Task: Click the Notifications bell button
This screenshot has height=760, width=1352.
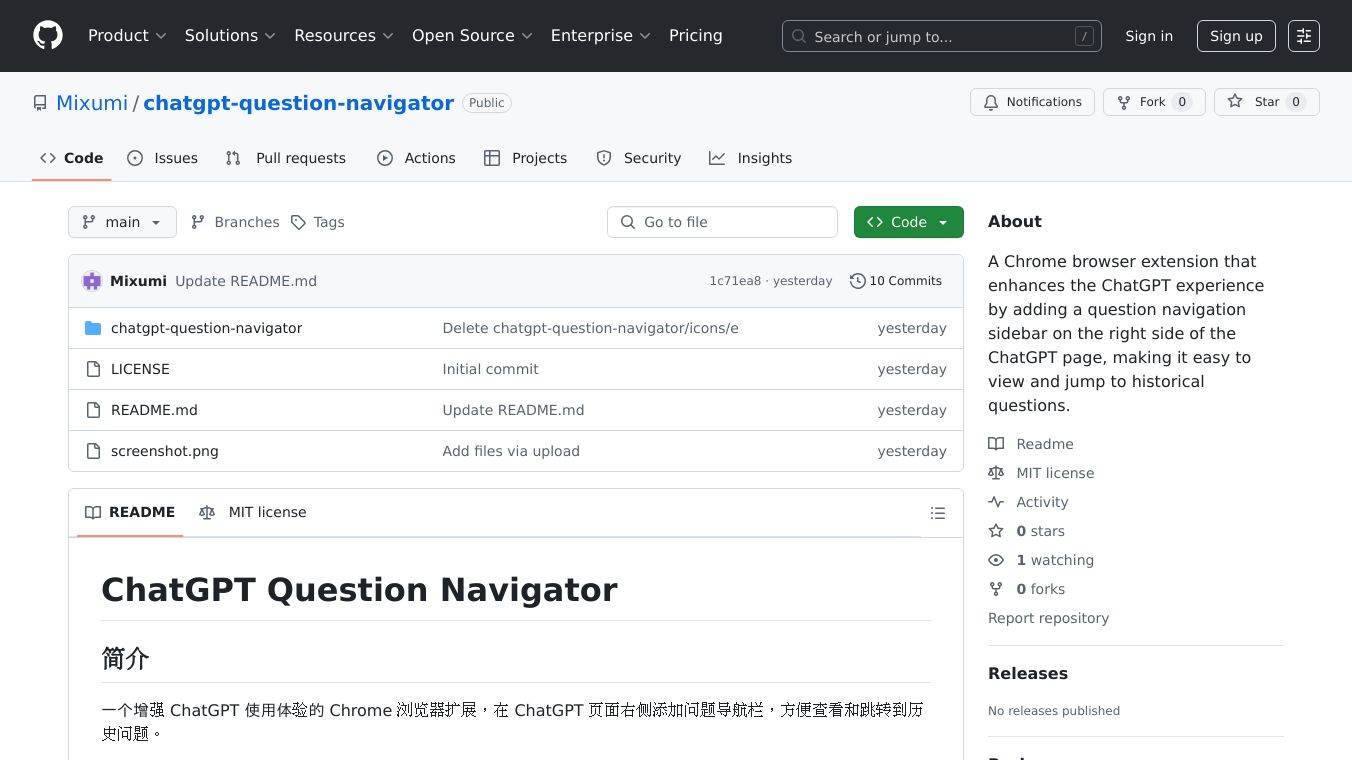Action: click(1032, 102)
